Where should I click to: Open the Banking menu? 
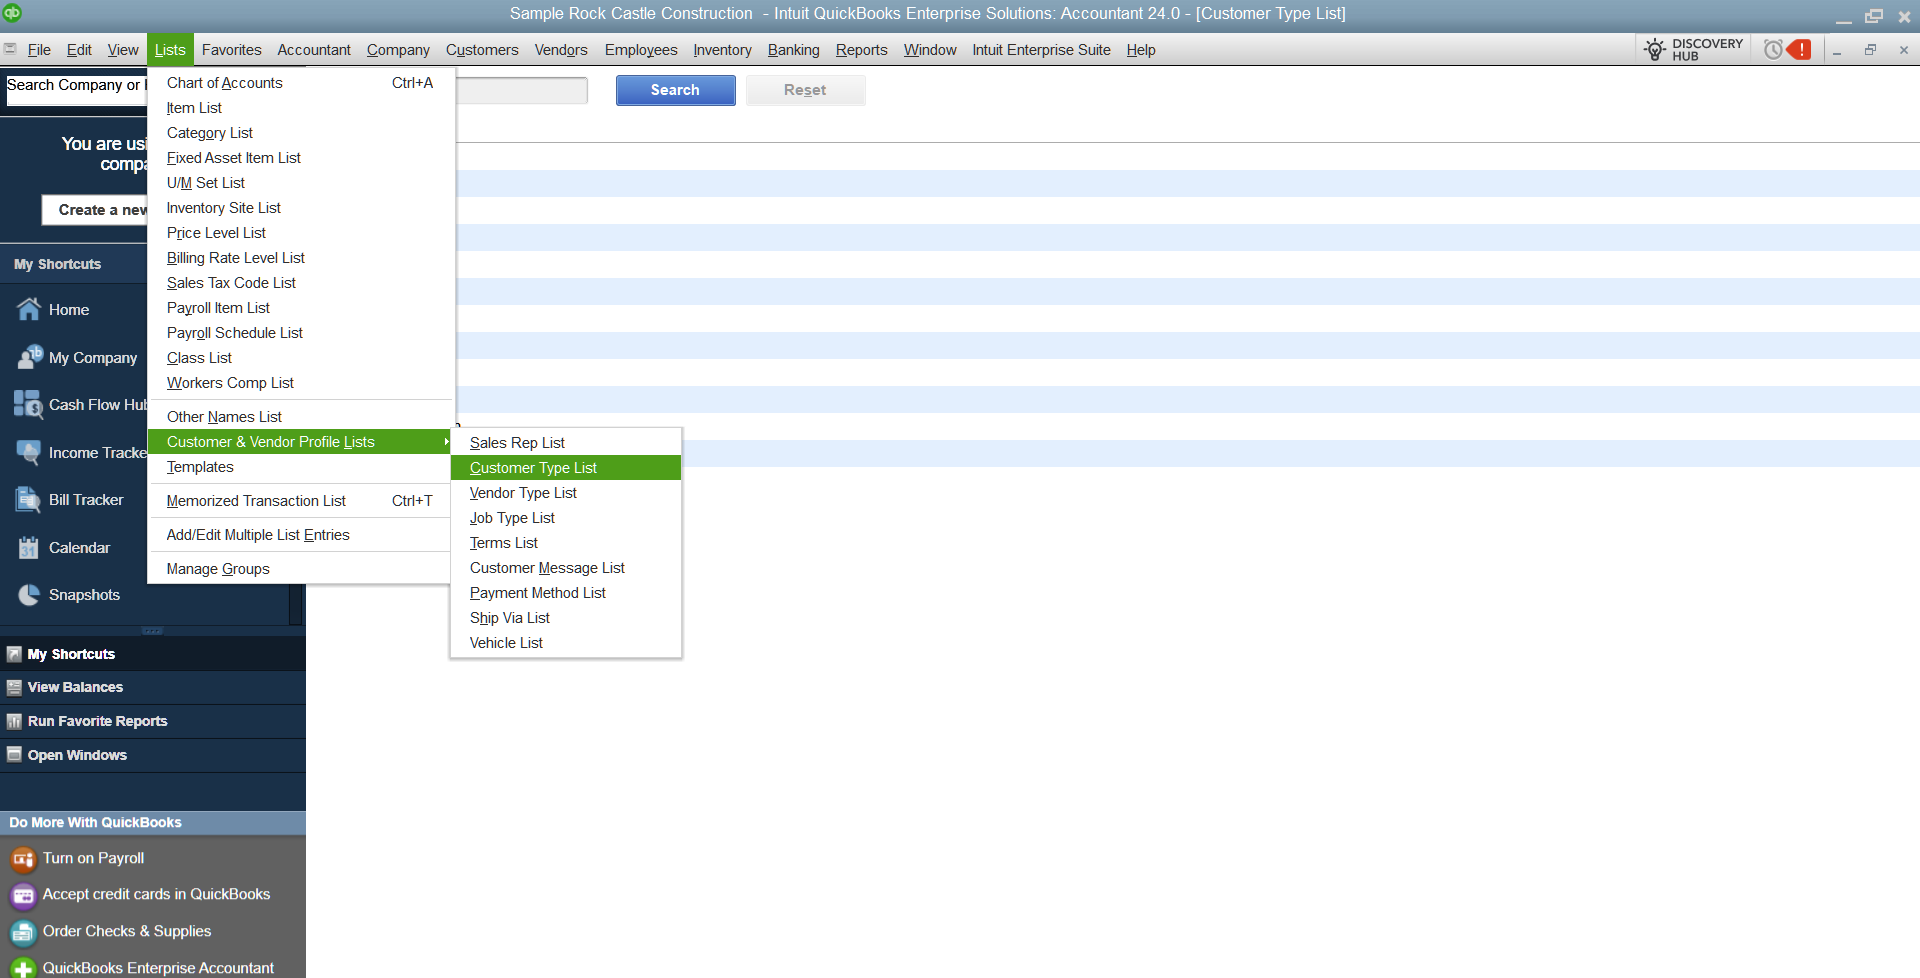point(793,50)
